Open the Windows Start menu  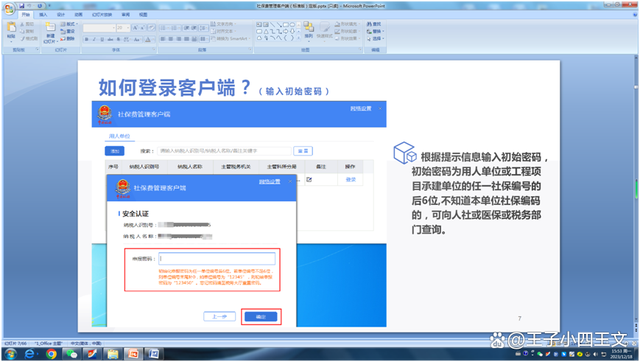(10, 354)
